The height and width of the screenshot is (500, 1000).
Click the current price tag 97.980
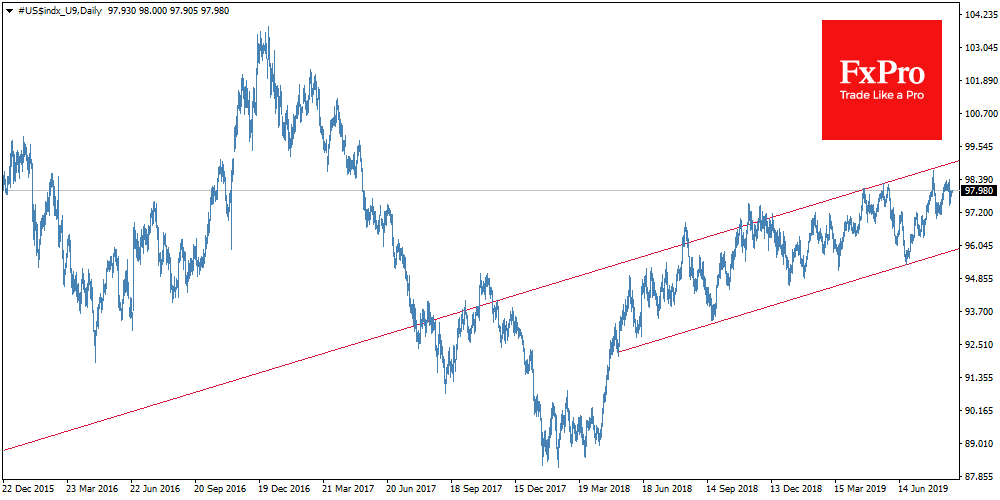coord(979,190)
